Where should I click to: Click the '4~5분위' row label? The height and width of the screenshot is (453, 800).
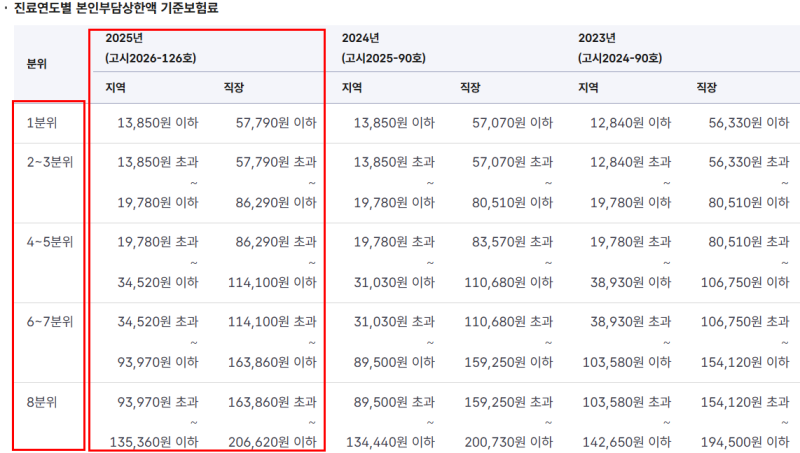(x=50, y=242)
